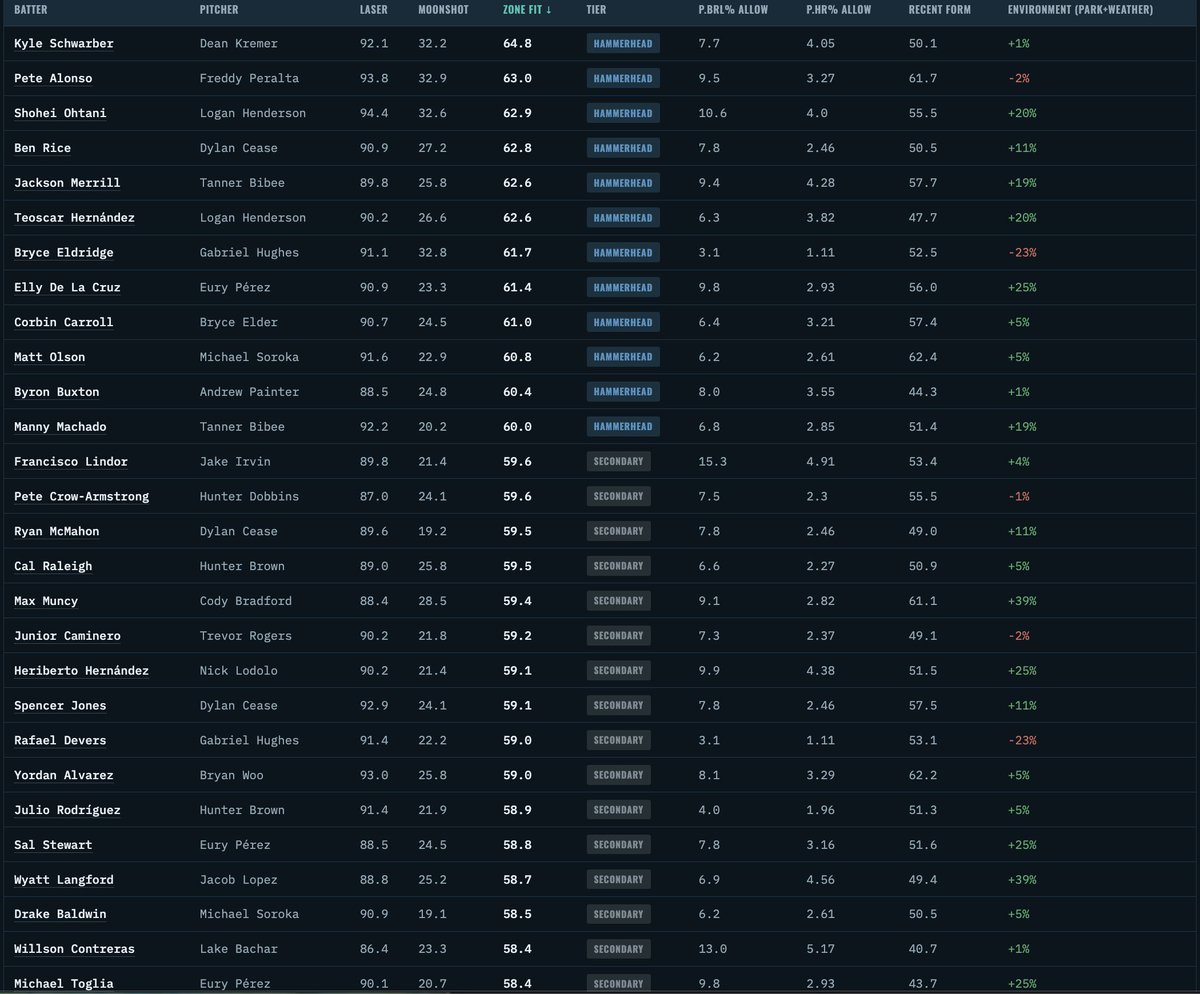Select pitcher Nick Lodolo cell
Screen dimensions: 1200x994
coord(239,670)
